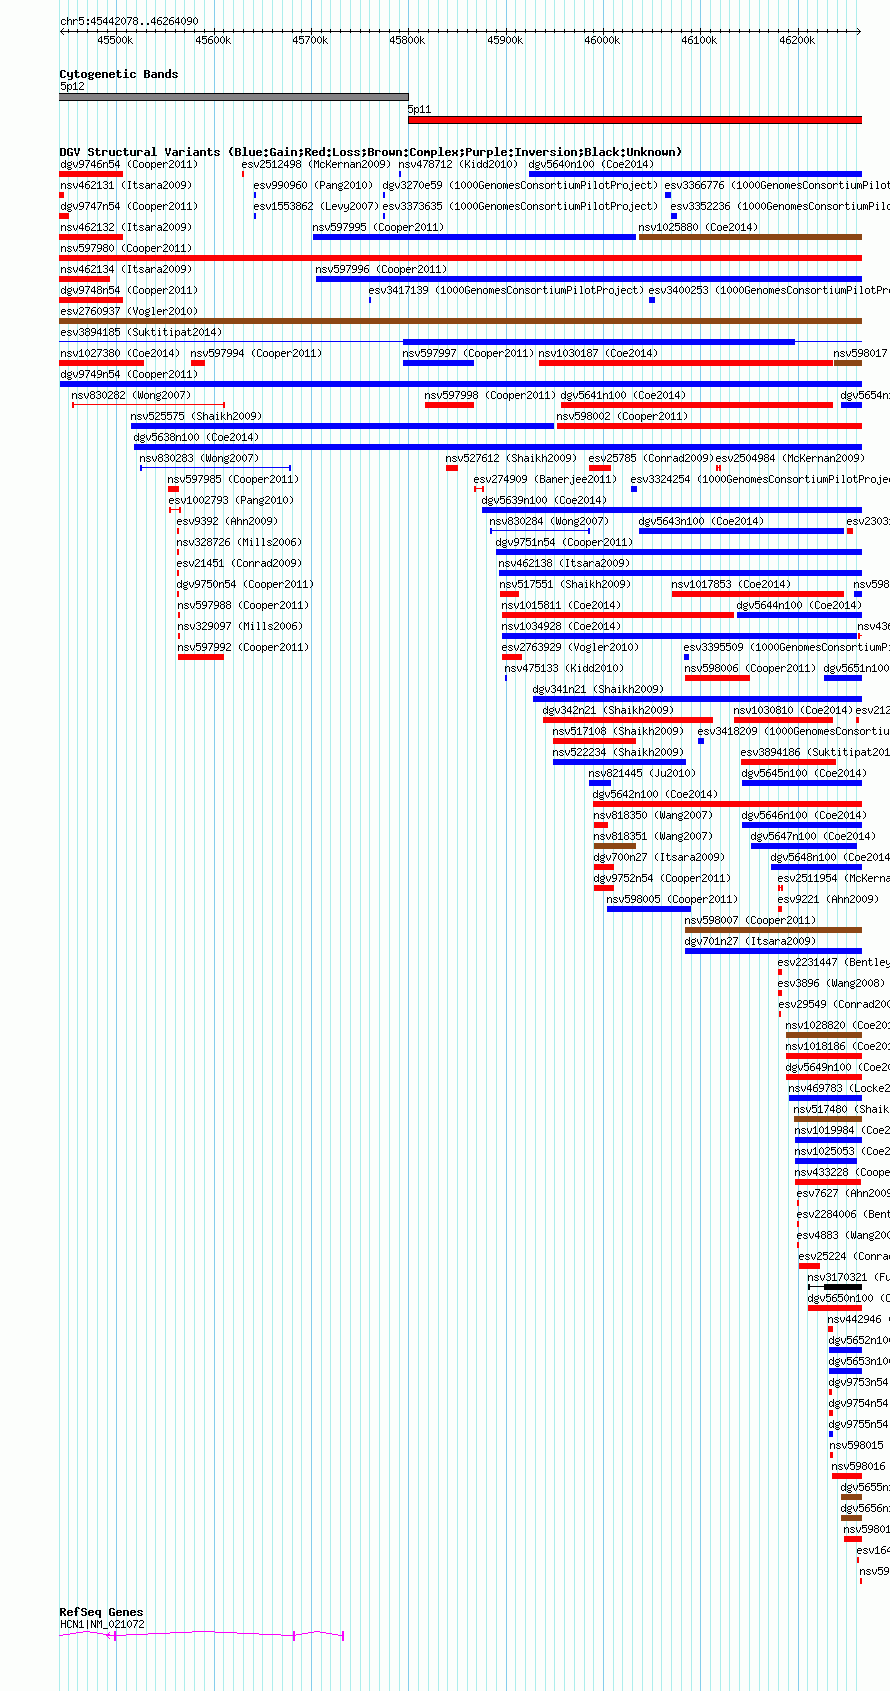Open nsv1017853 (Coe2014) loss variant
The height and width of the screenshot is (1691, 890).
[x=757, y=594]
